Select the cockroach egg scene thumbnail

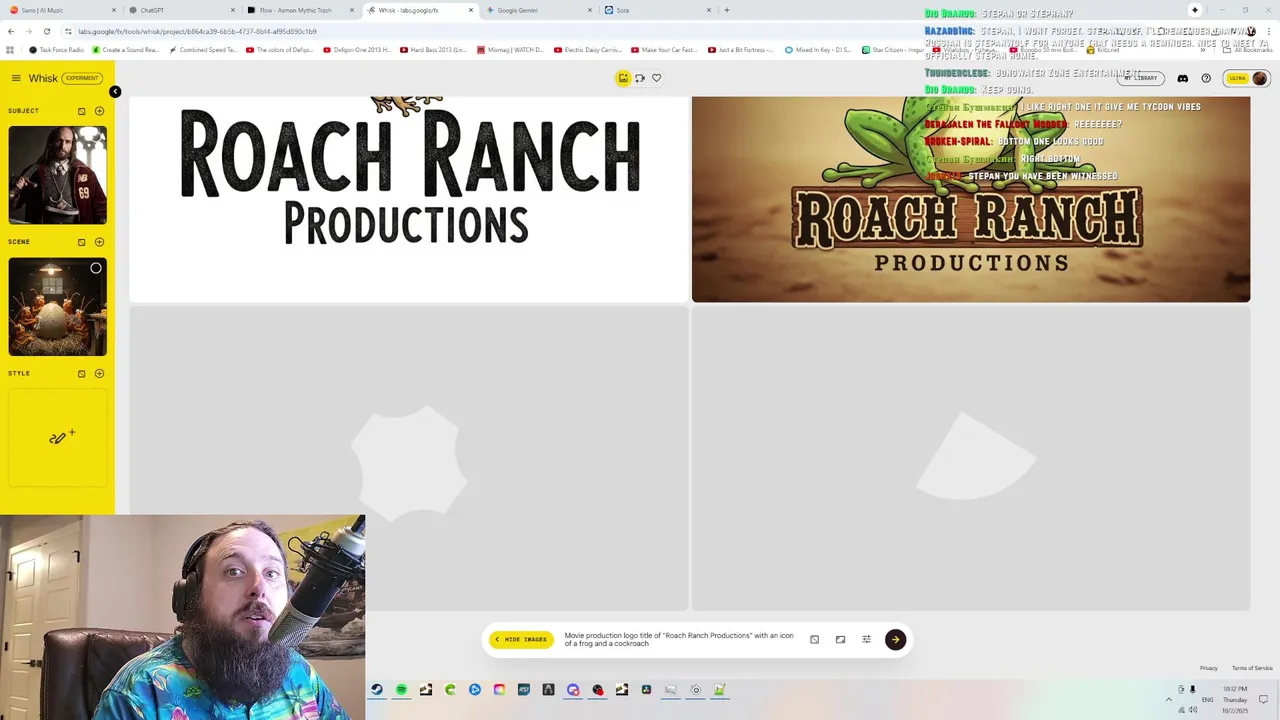point(58,307)
